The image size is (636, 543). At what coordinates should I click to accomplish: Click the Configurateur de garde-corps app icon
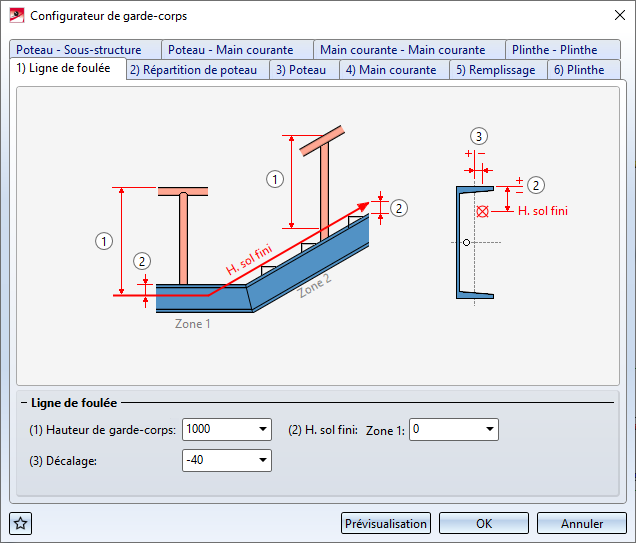17,16
